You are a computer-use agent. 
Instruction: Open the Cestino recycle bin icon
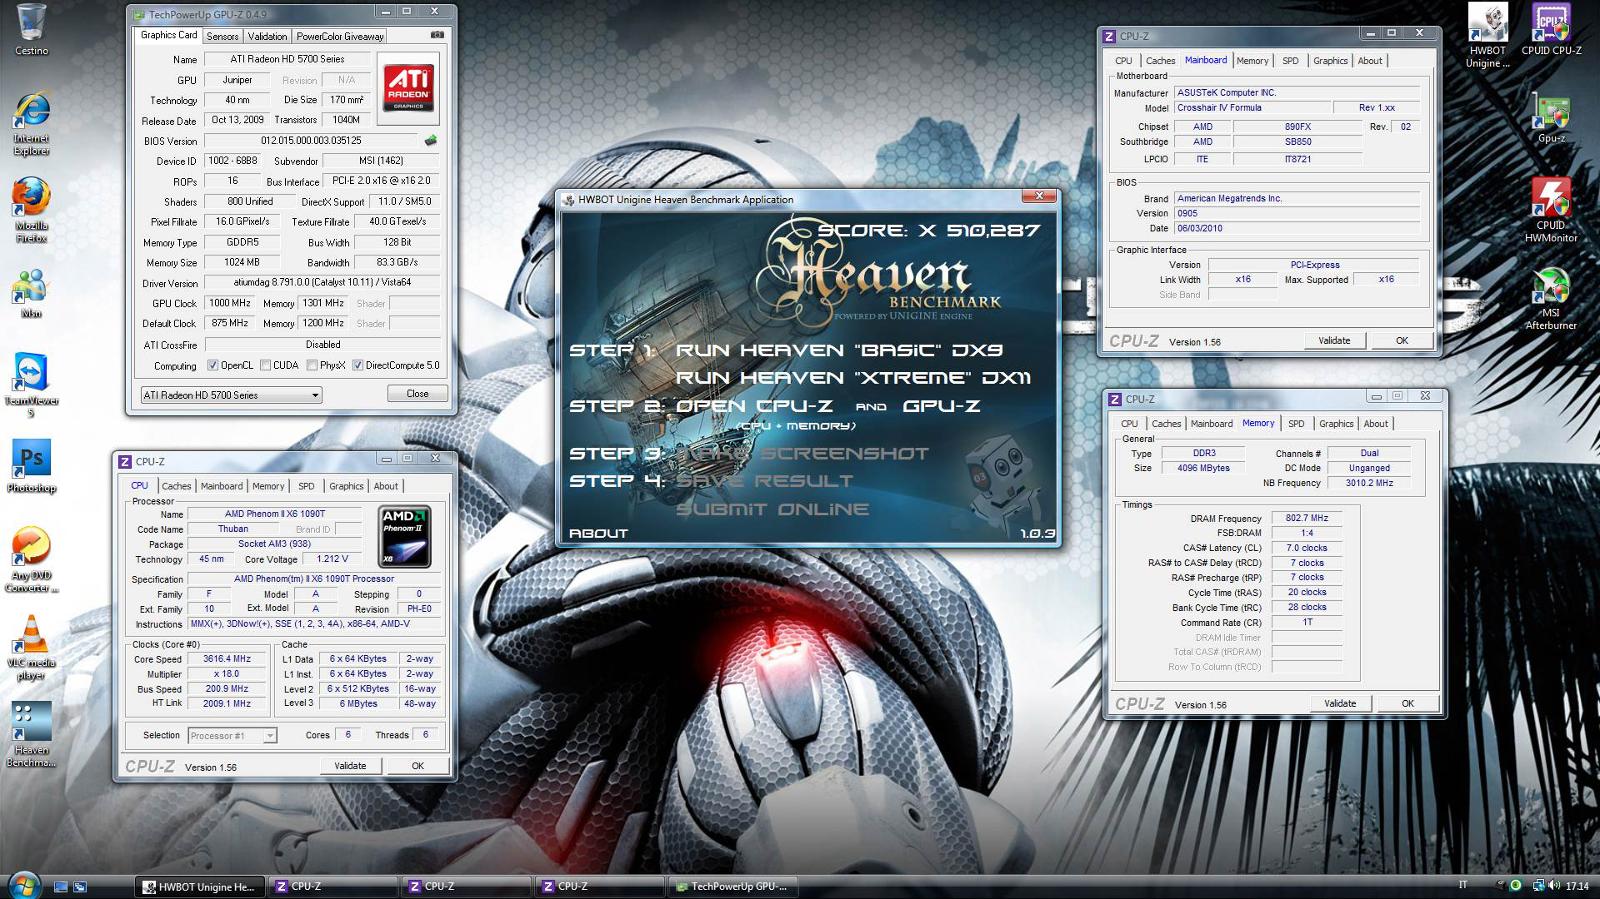31,27
